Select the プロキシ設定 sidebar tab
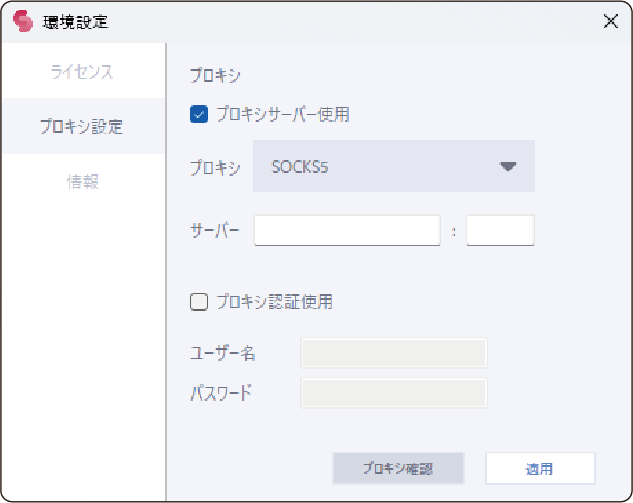 (x=82, y=127)
